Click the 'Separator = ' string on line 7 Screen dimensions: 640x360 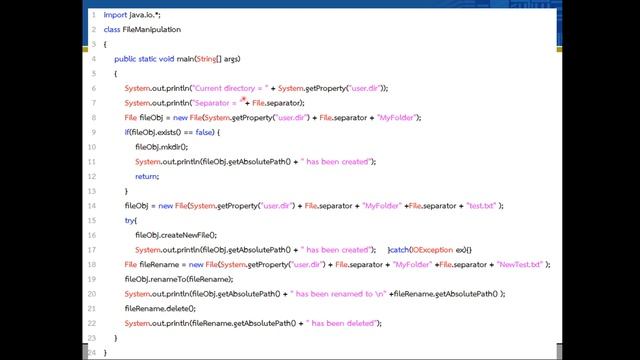point(218,103)
